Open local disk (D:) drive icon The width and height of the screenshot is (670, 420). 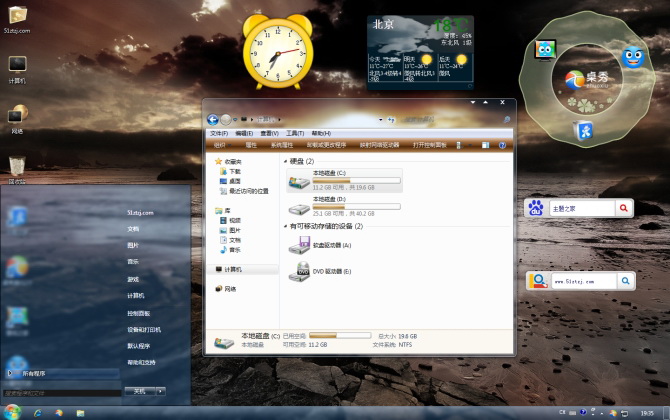pyautogui.click(x=299, y=210)
